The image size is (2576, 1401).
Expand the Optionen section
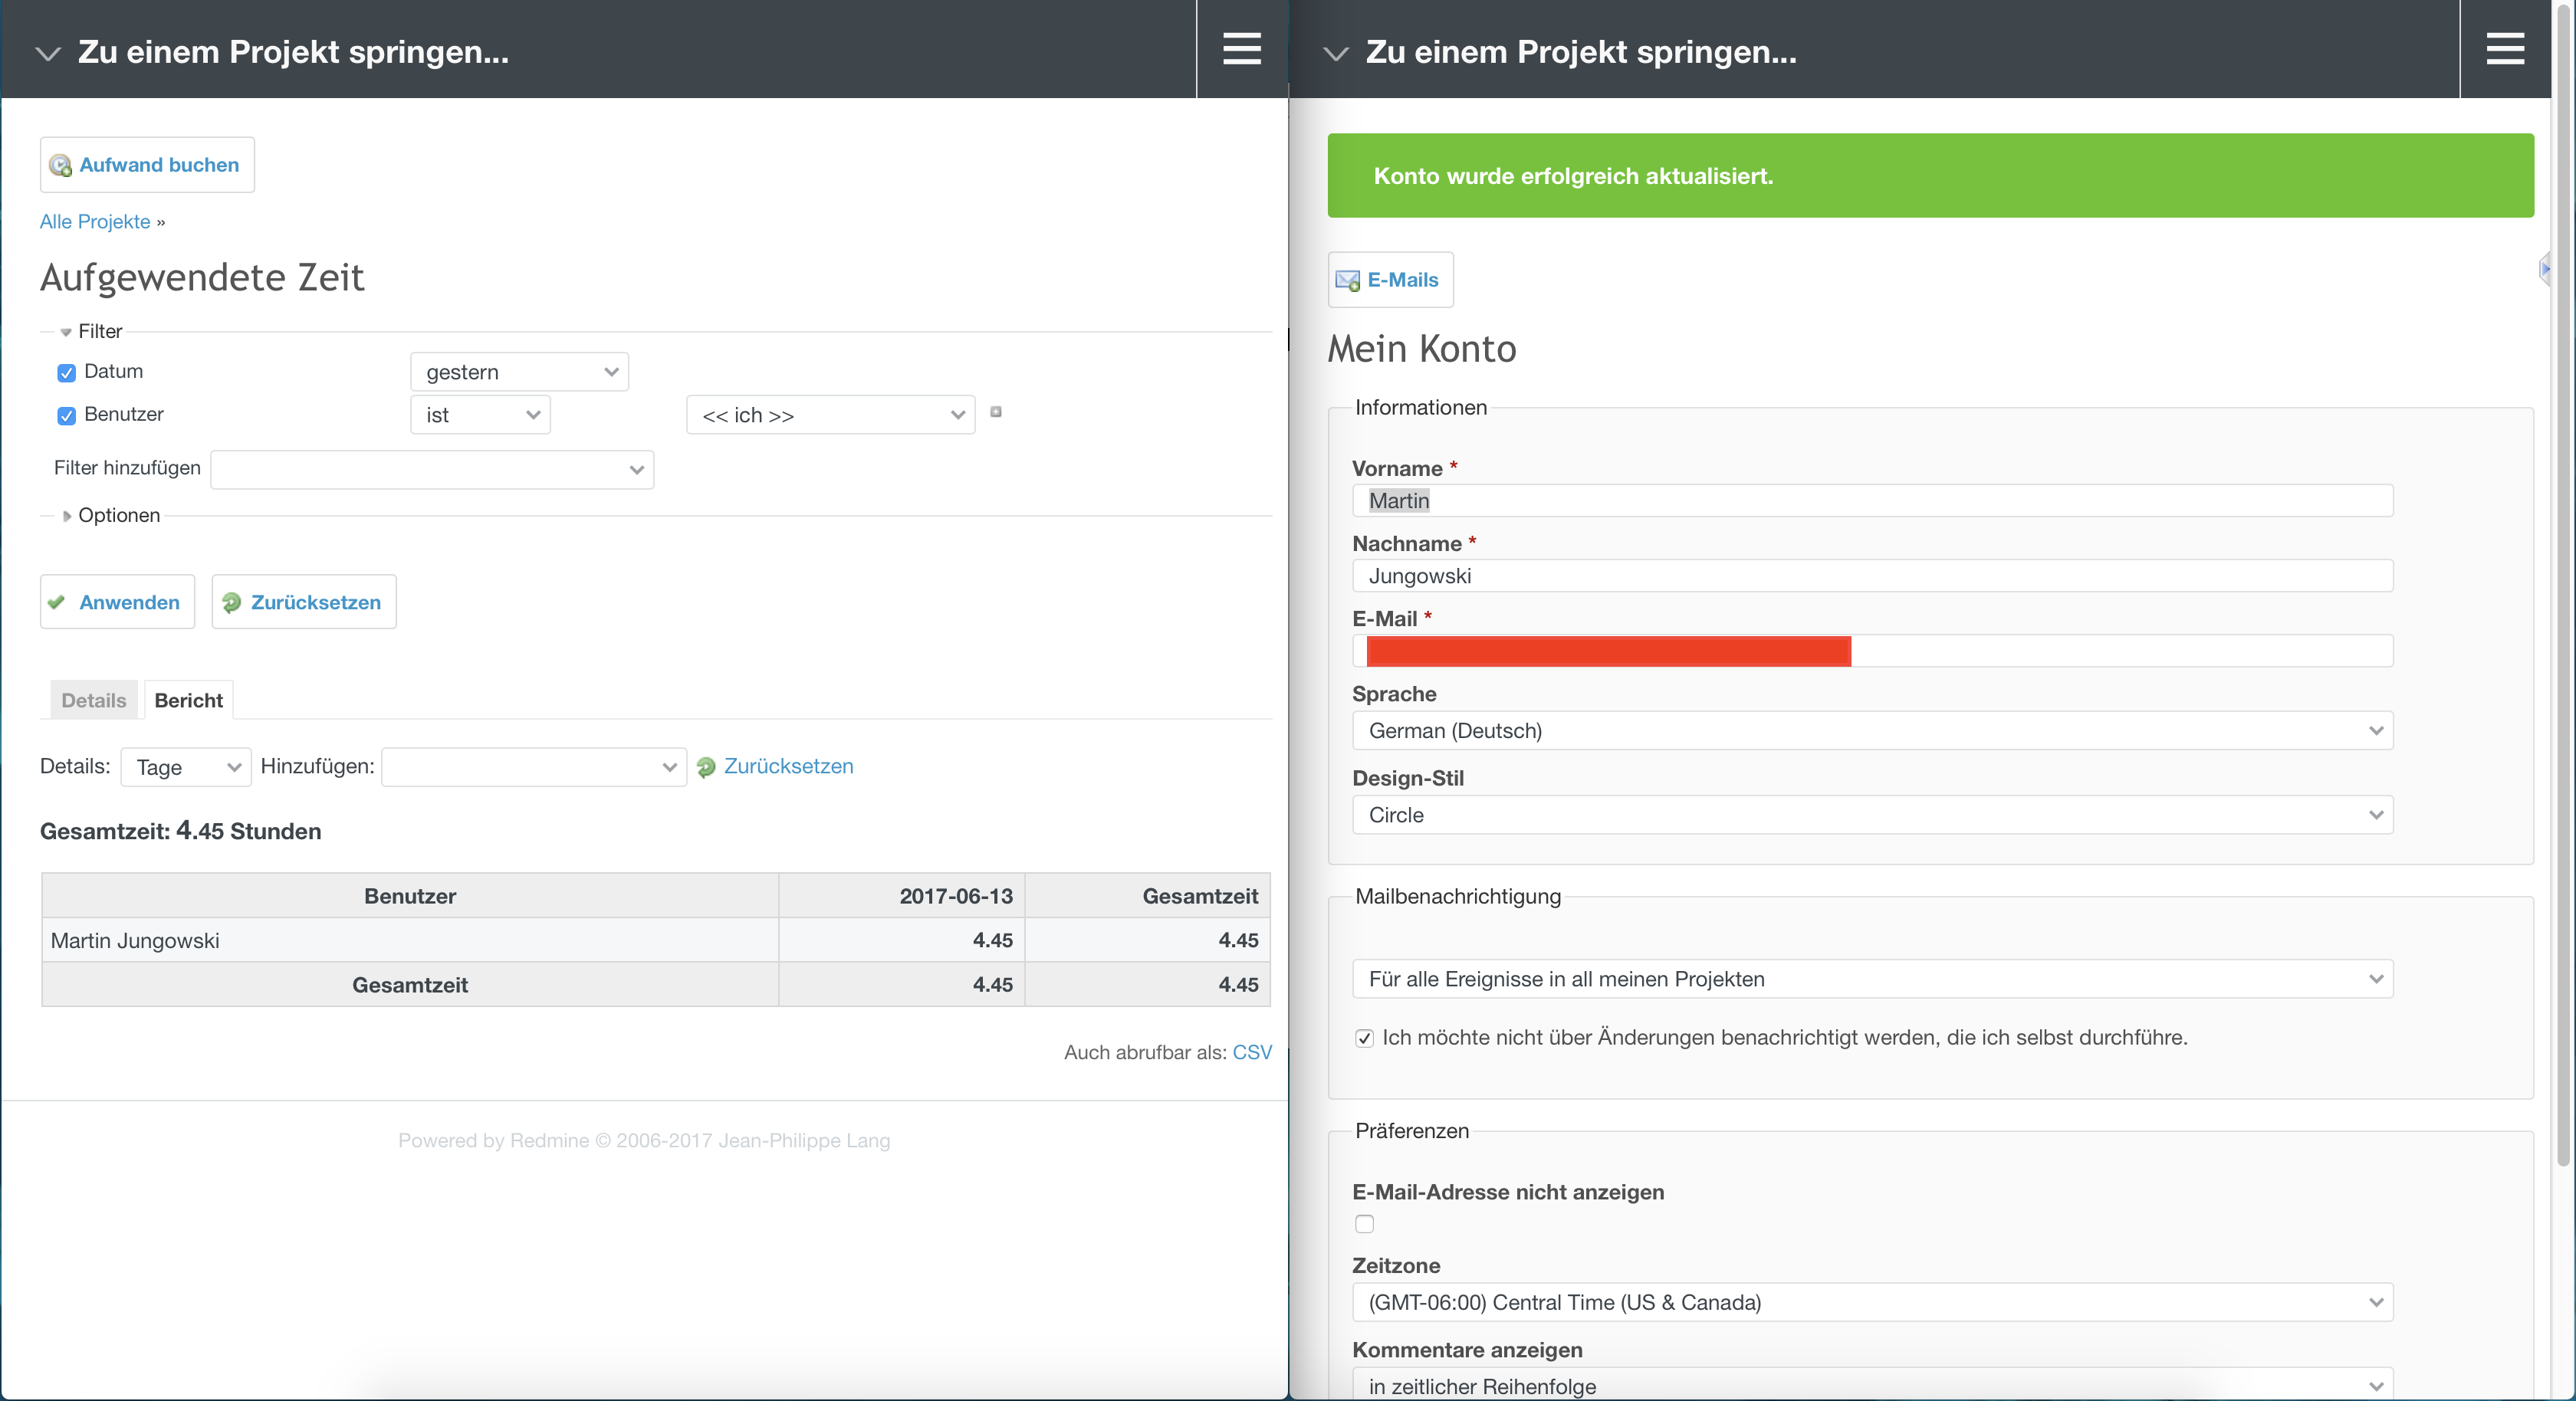click(x=110, y=515)
